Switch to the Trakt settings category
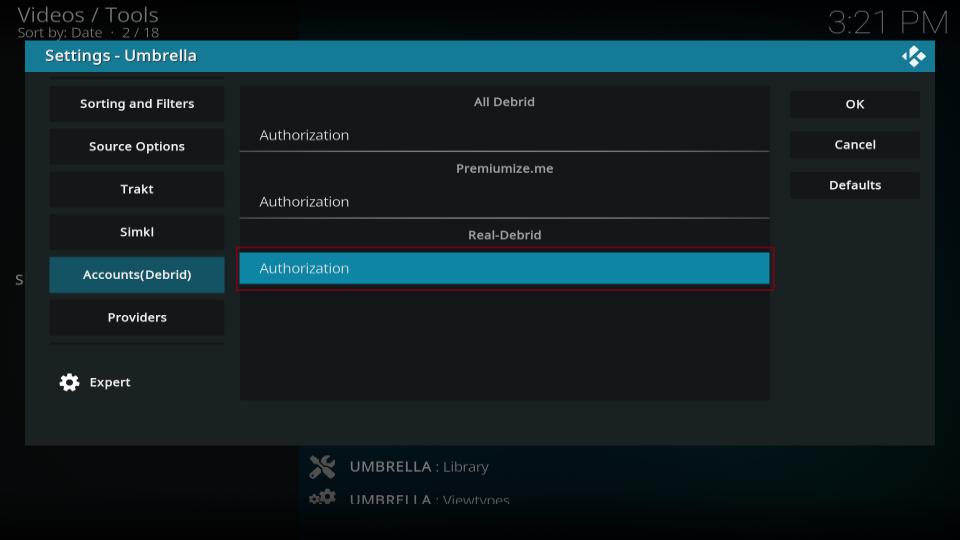 click(x=137, y=189)
